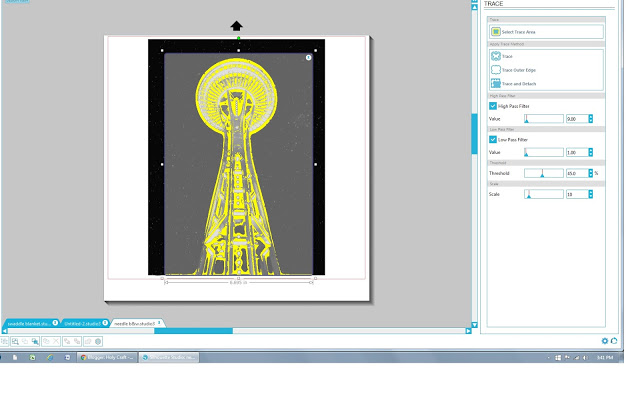Image resolution: width=640 pixels, height=400 pixels.
Task: Click the green rotation handle above image
Action: (238, 38)
